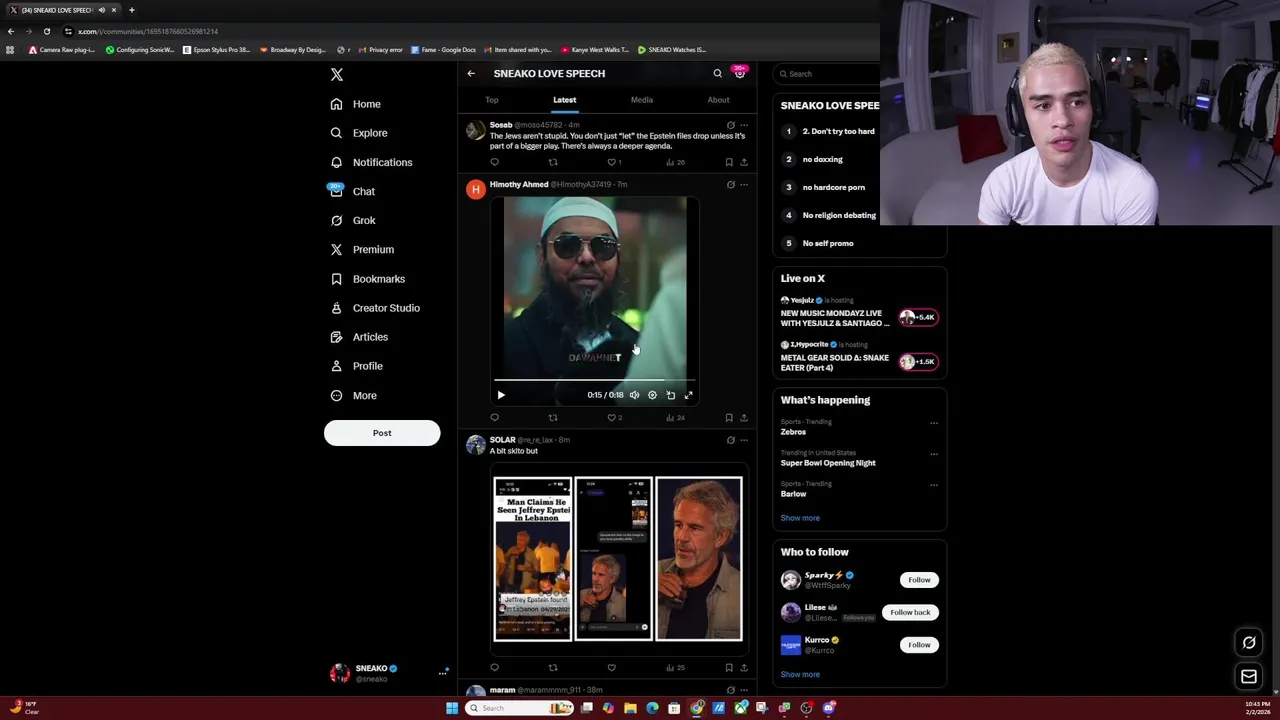Click Grok icon on Himothy Ahmed's post
The height and width of the screenshot is (720, 1280).
click(730, 185)
